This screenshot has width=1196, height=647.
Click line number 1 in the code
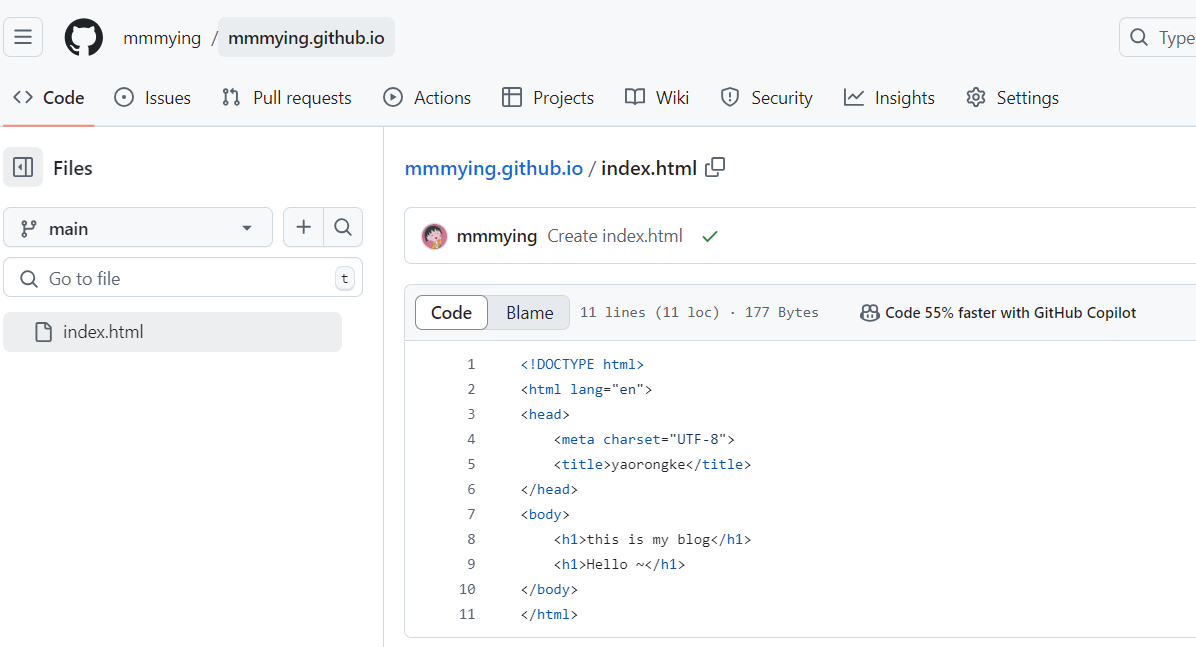(471, 365)
